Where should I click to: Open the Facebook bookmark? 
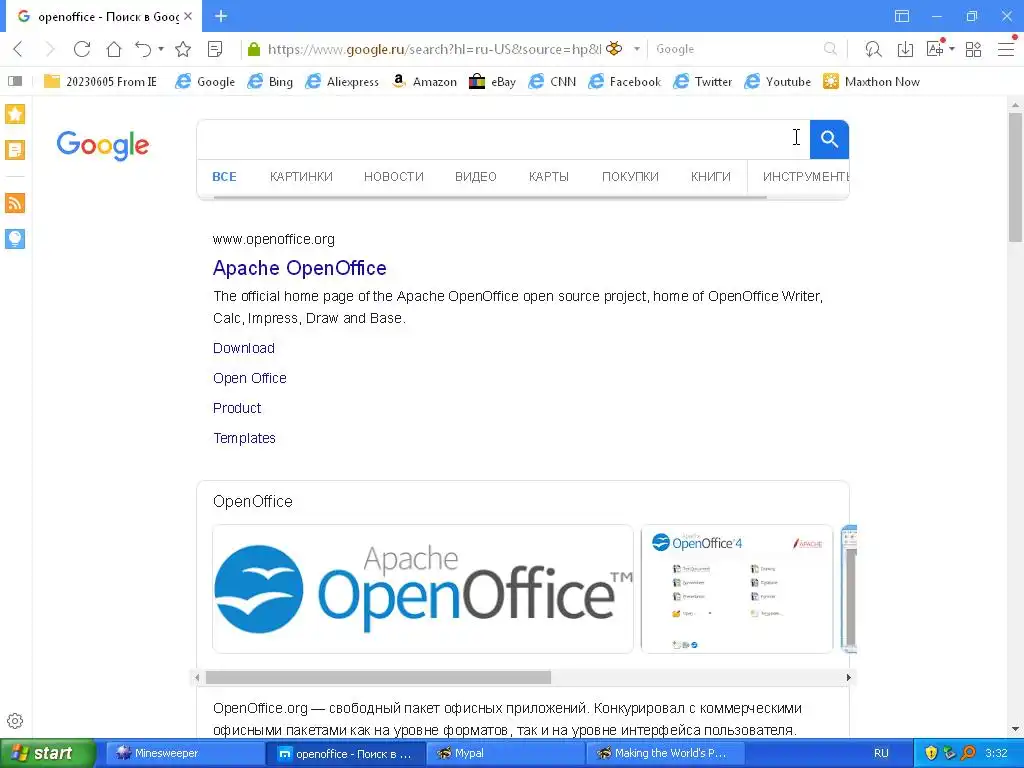click(624, 82)
